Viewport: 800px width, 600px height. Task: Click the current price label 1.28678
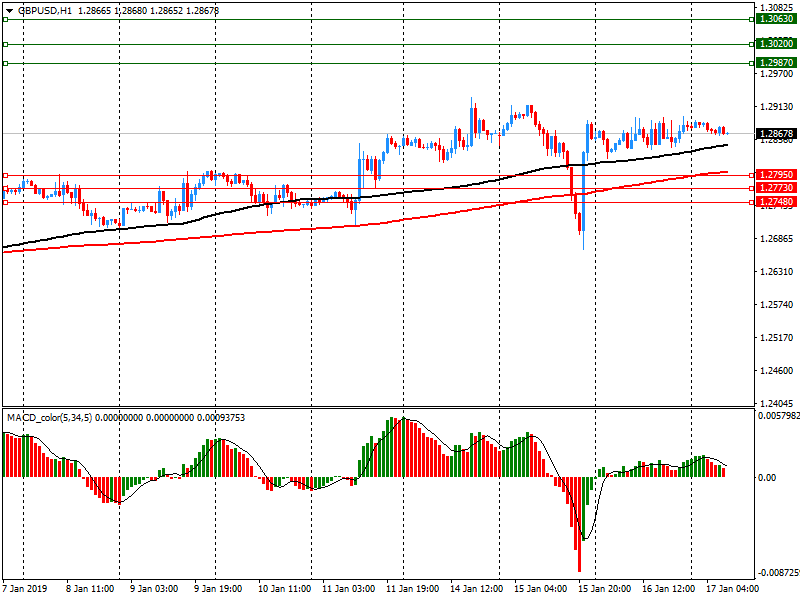click(776, 133)
